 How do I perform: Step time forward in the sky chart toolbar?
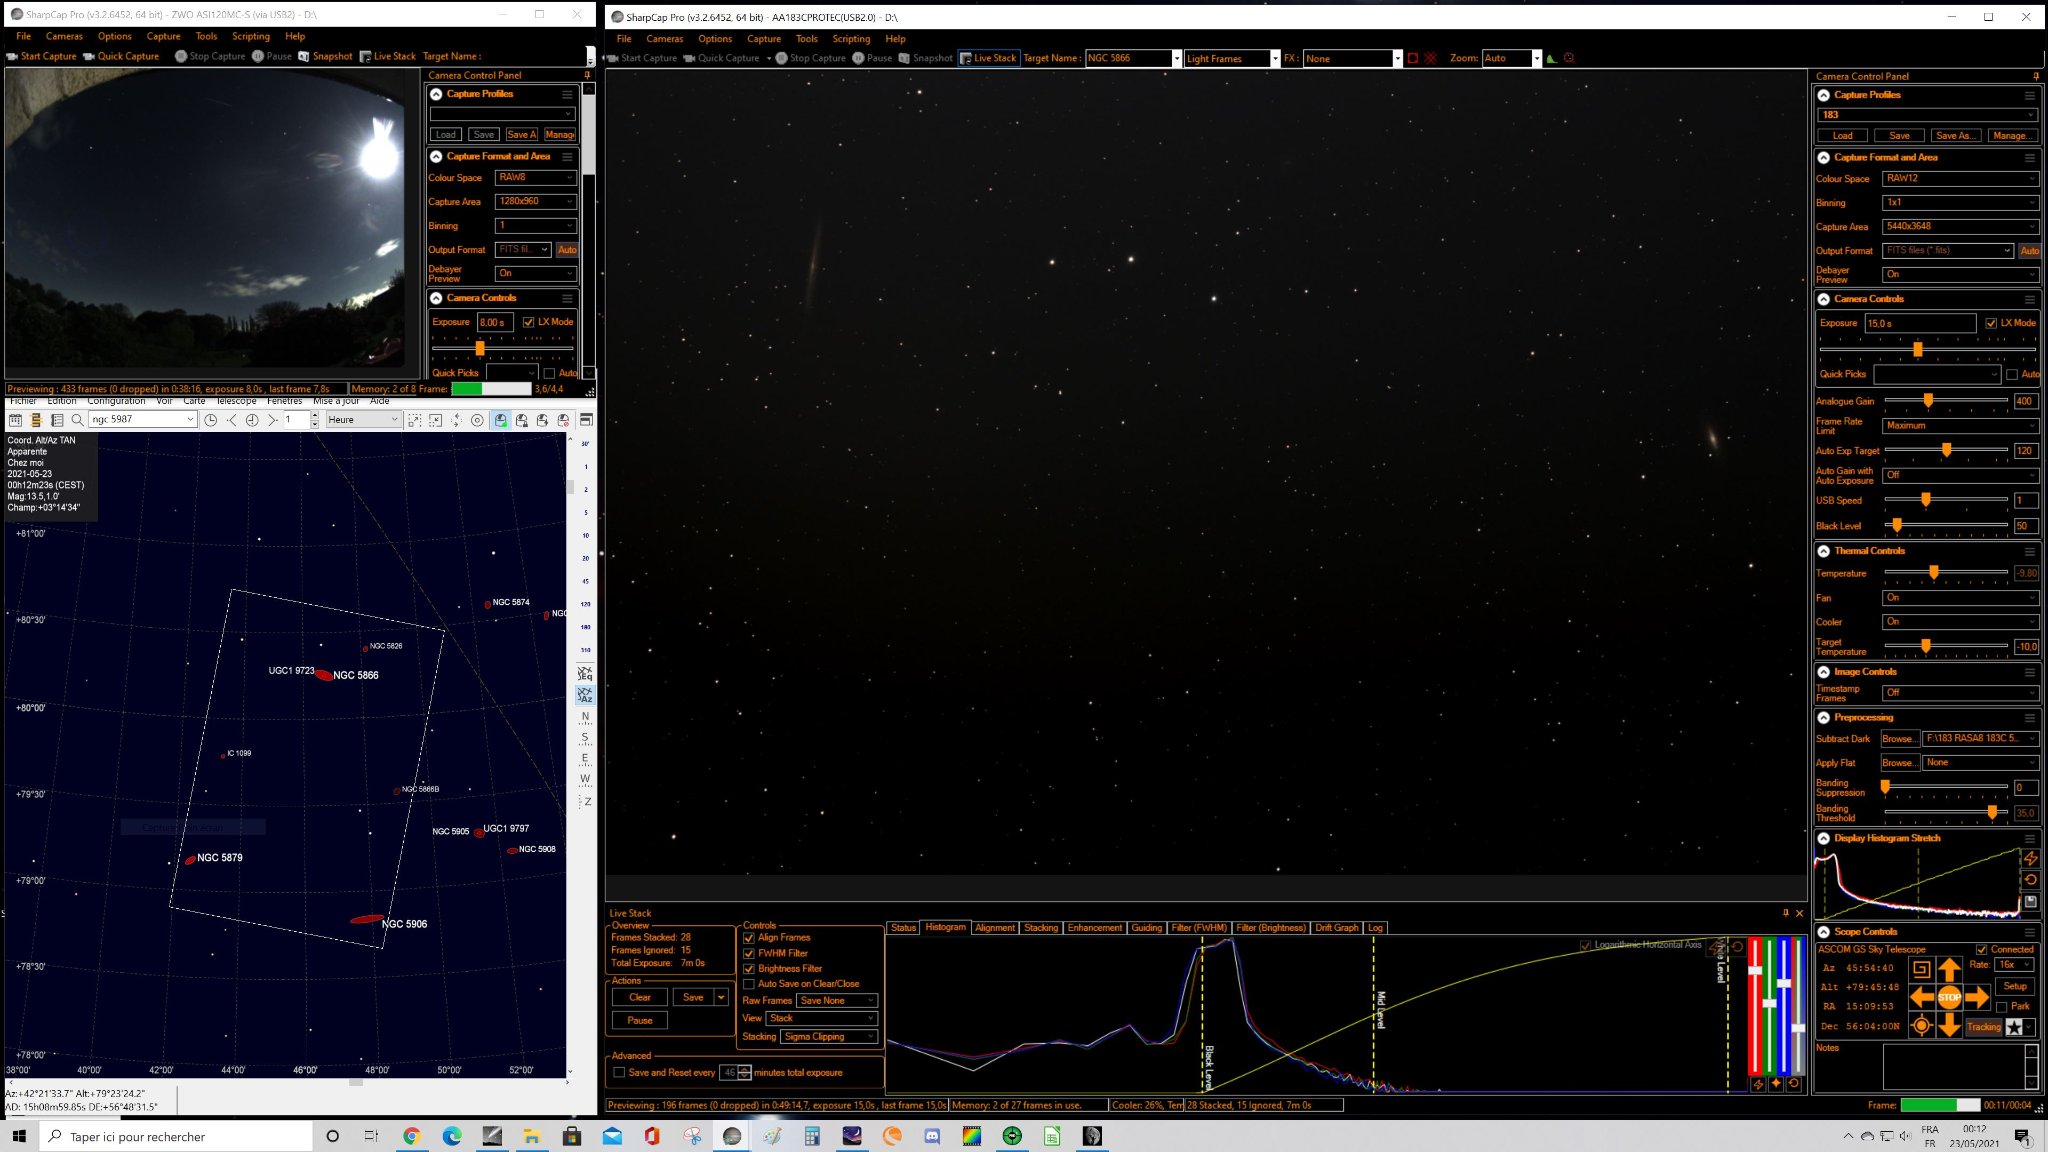(272, 420)
